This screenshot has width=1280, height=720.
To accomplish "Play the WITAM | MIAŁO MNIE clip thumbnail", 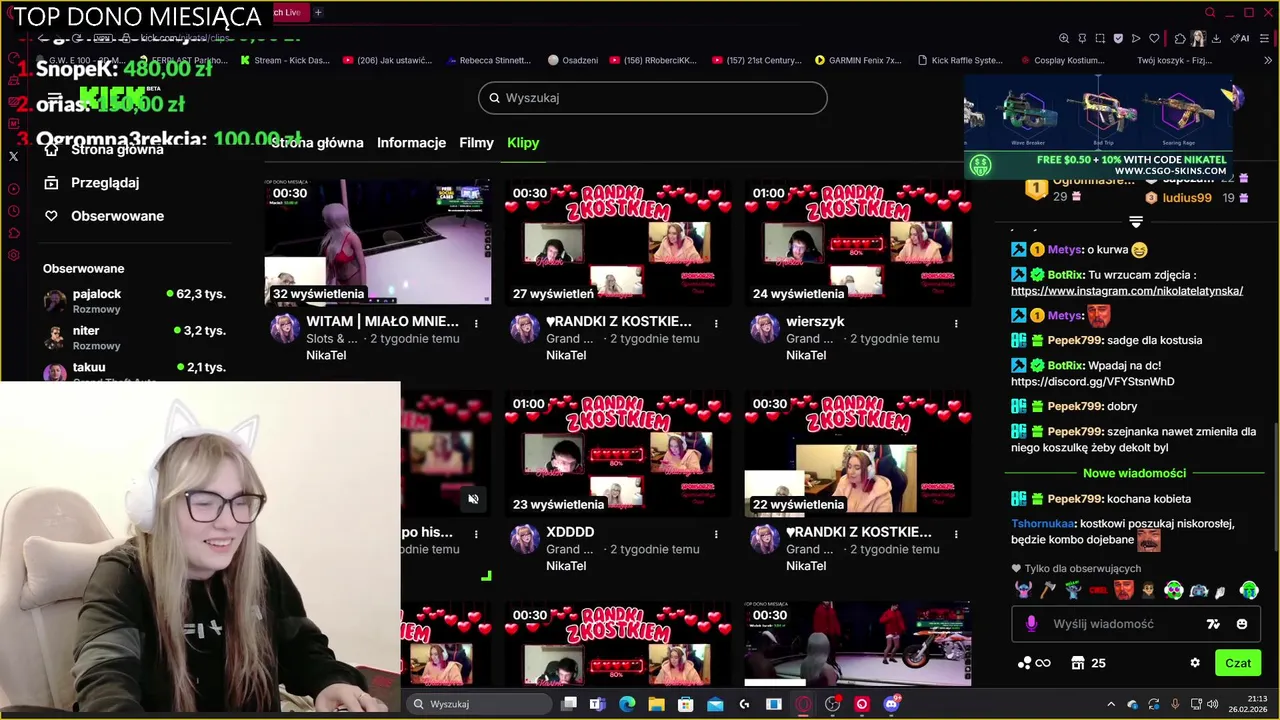I will pyautogui.click(x=378, y=242).
